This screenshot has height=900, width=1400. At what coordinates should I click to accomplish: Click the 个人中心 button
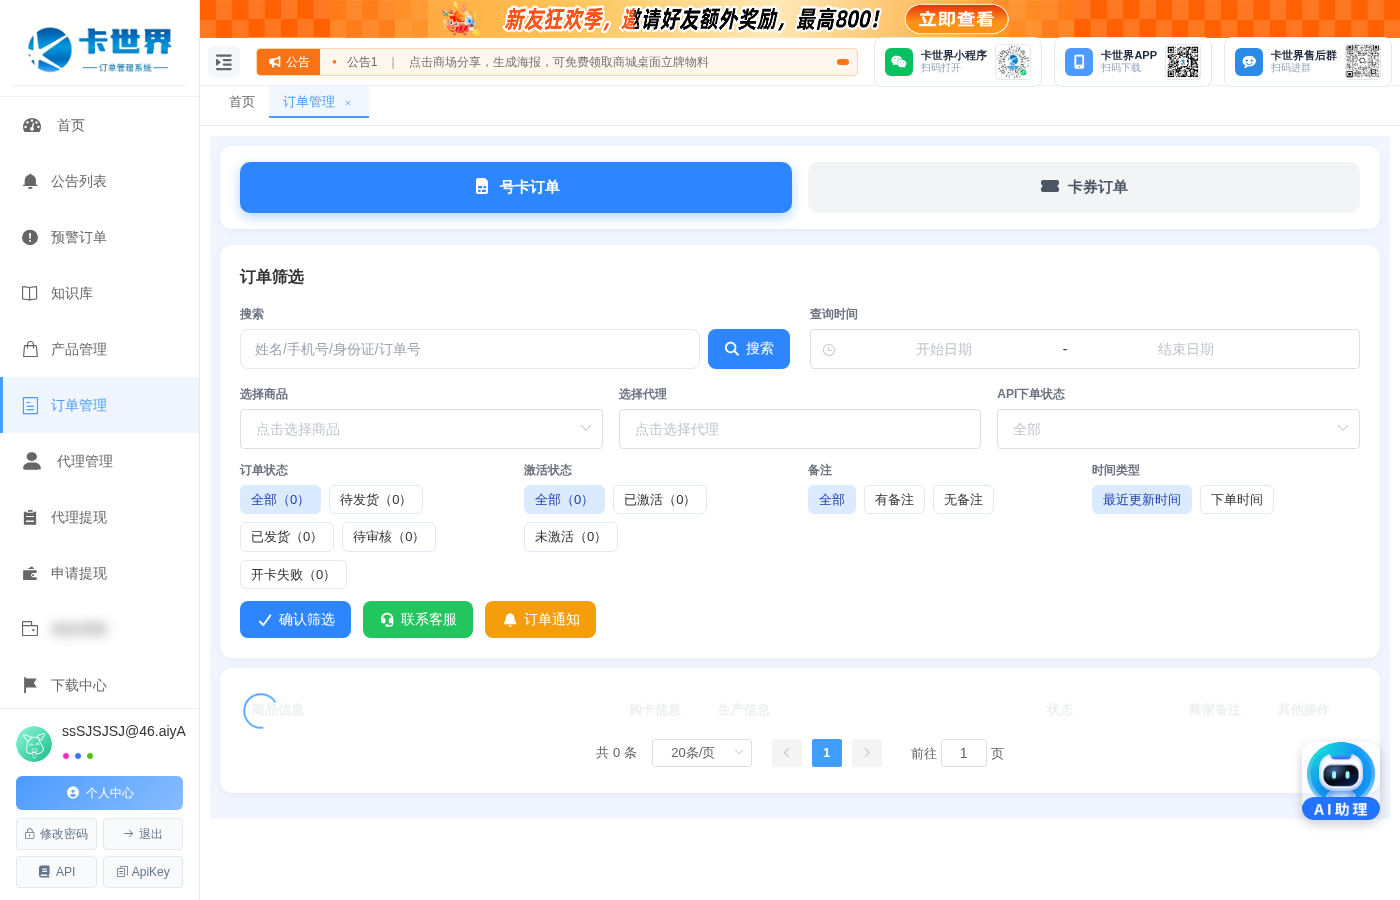pos(99,793)
